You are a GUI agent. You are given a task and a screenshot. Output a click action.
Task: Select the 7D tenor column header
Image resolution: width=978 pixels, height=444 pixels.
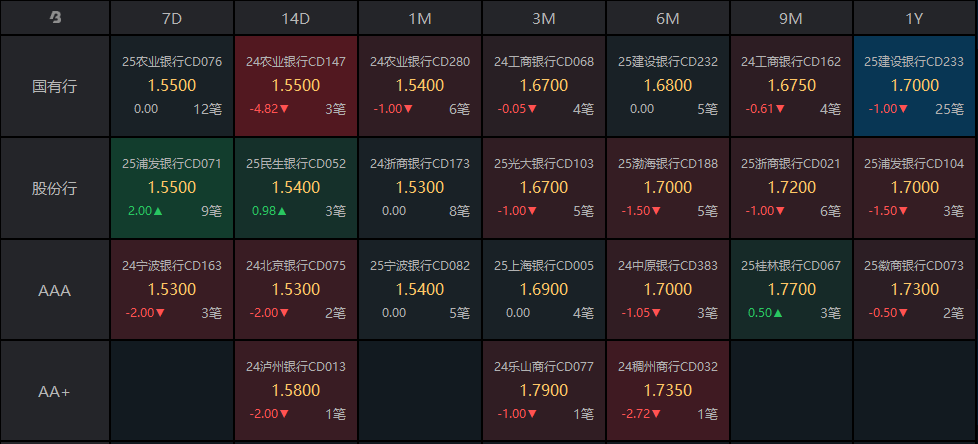coord(171,18)
